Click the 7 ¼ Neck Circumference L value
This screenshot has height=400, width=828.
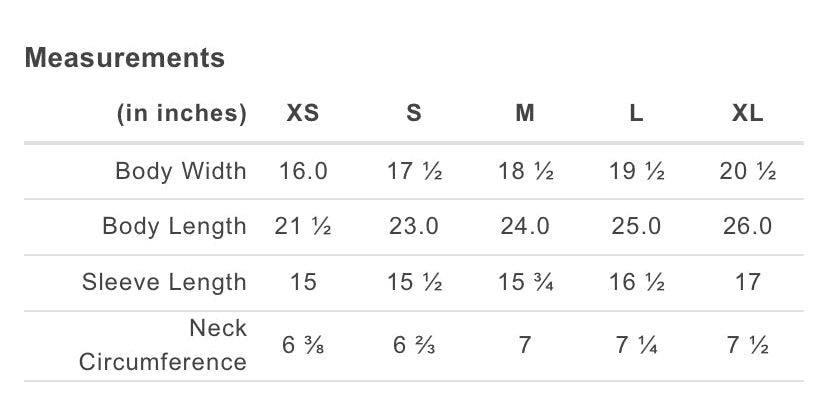636,346
